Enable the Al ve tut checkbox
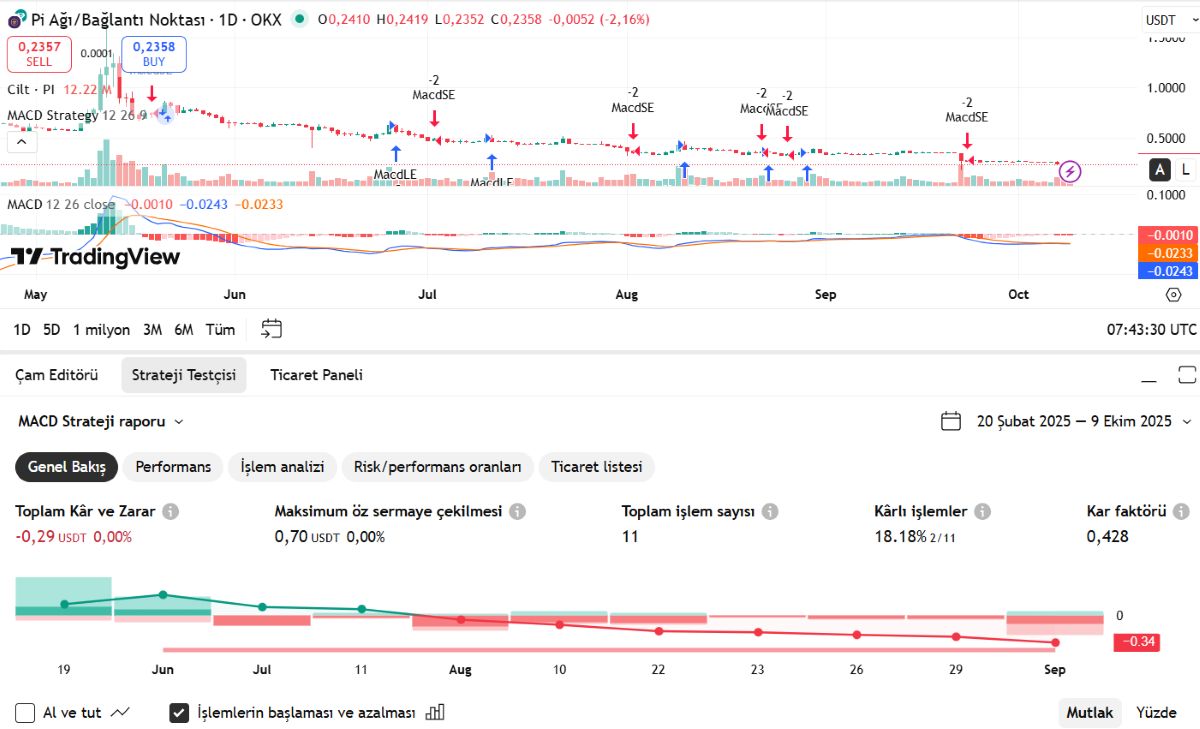Image resolution: width=1200 pixels, height=729 pixels. (x=25, y=713)
